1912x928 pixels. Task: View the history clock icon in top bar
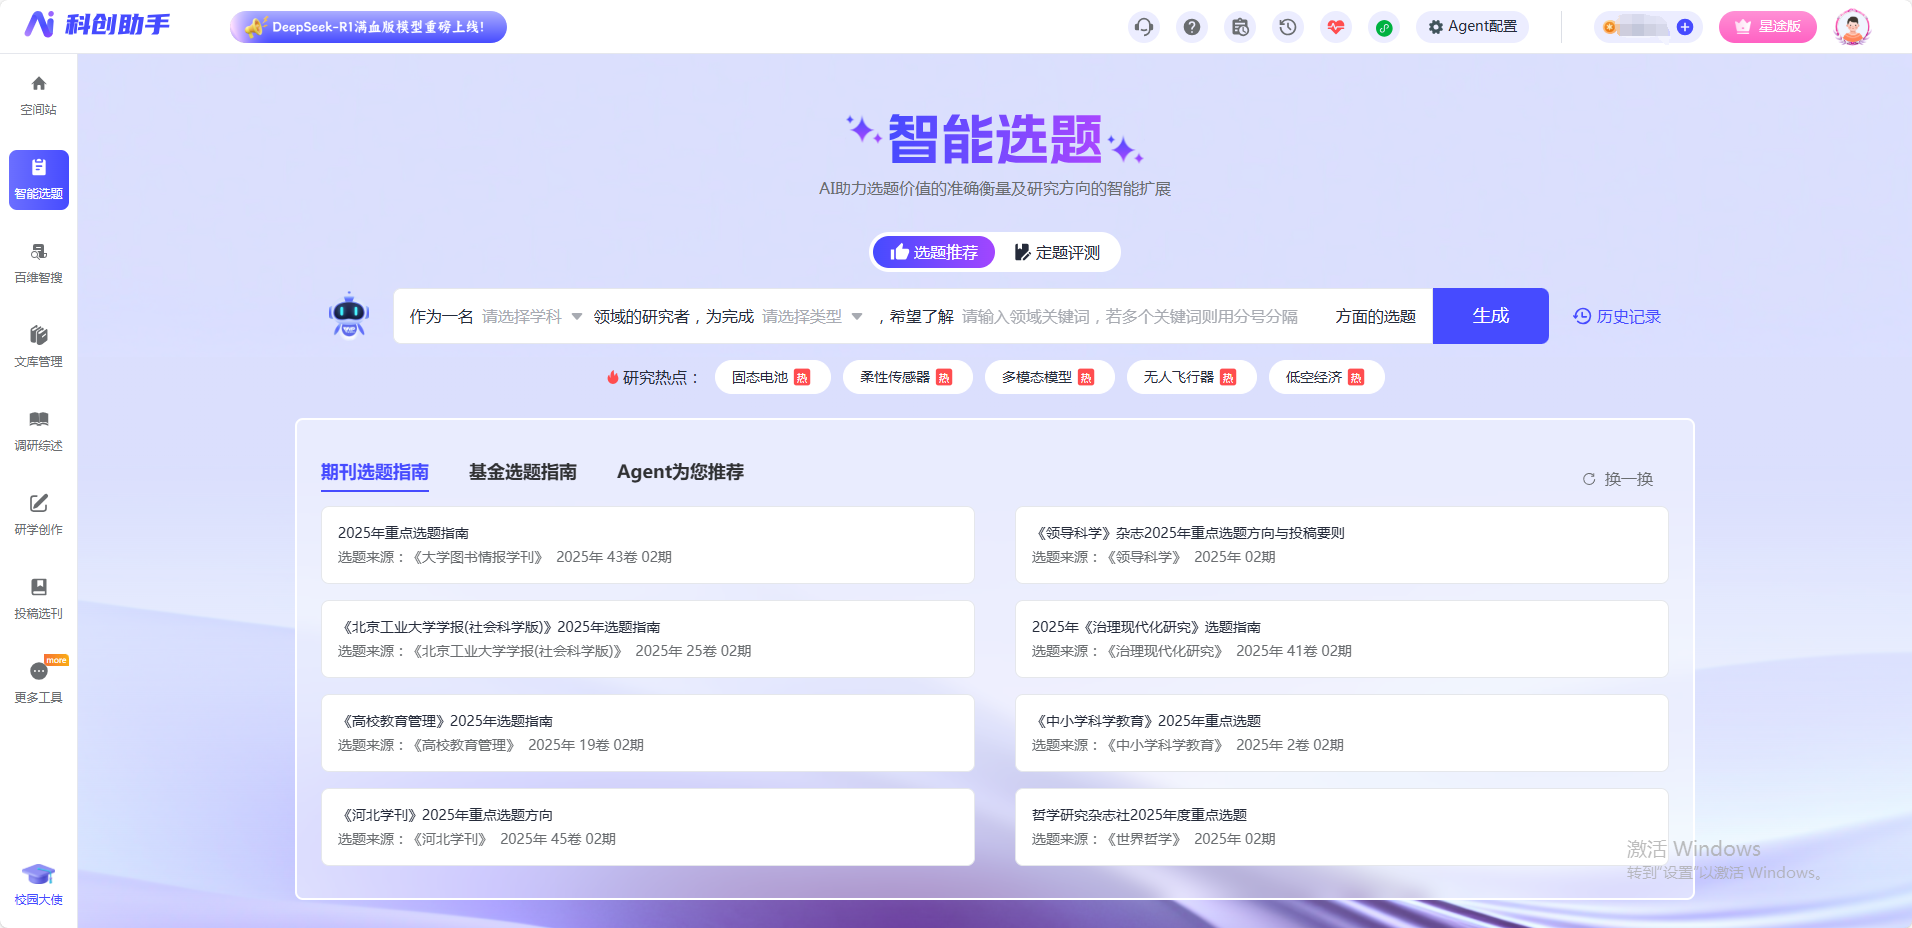pyautogui.click(x=1288, y=27)
